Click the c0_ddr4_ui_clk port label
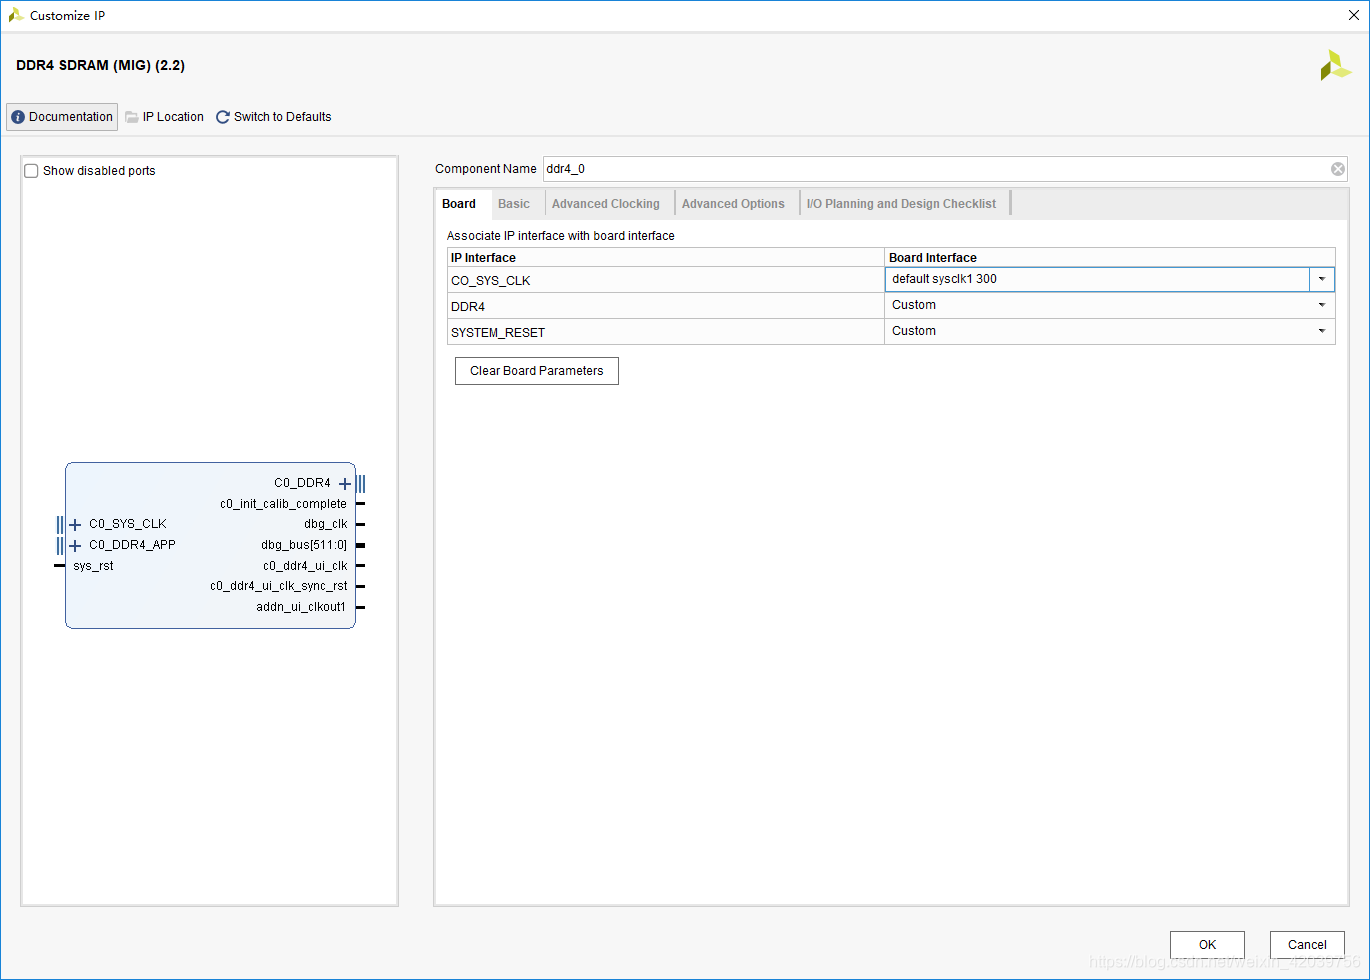 coord(305,566)
